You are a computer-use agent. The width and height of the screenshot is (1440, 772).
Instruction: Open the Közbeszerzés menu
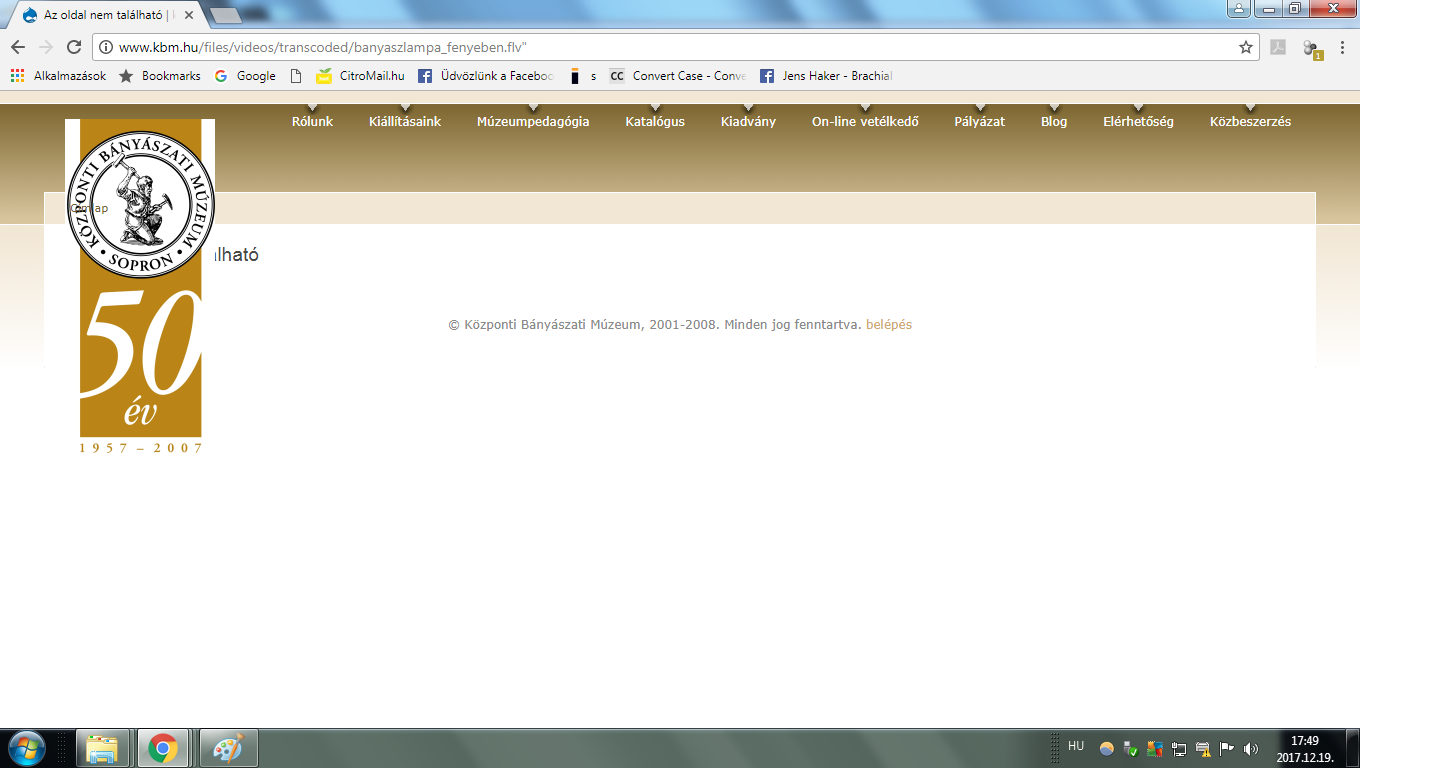[1250, 121]
